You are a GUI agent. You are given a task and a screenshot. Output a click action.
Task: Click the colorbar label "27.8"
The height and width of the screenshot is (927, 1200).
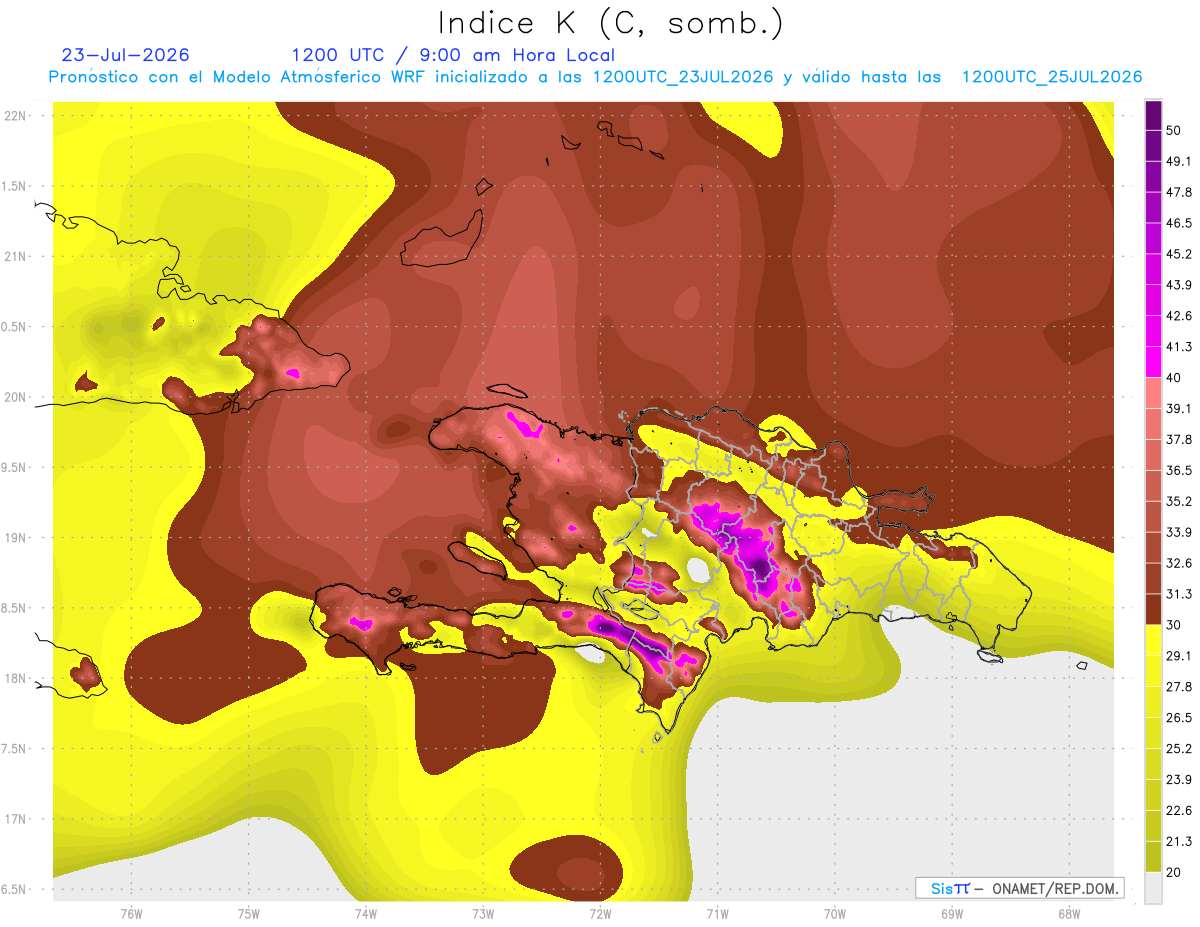pyautogui.click(x=1179, y=687)
